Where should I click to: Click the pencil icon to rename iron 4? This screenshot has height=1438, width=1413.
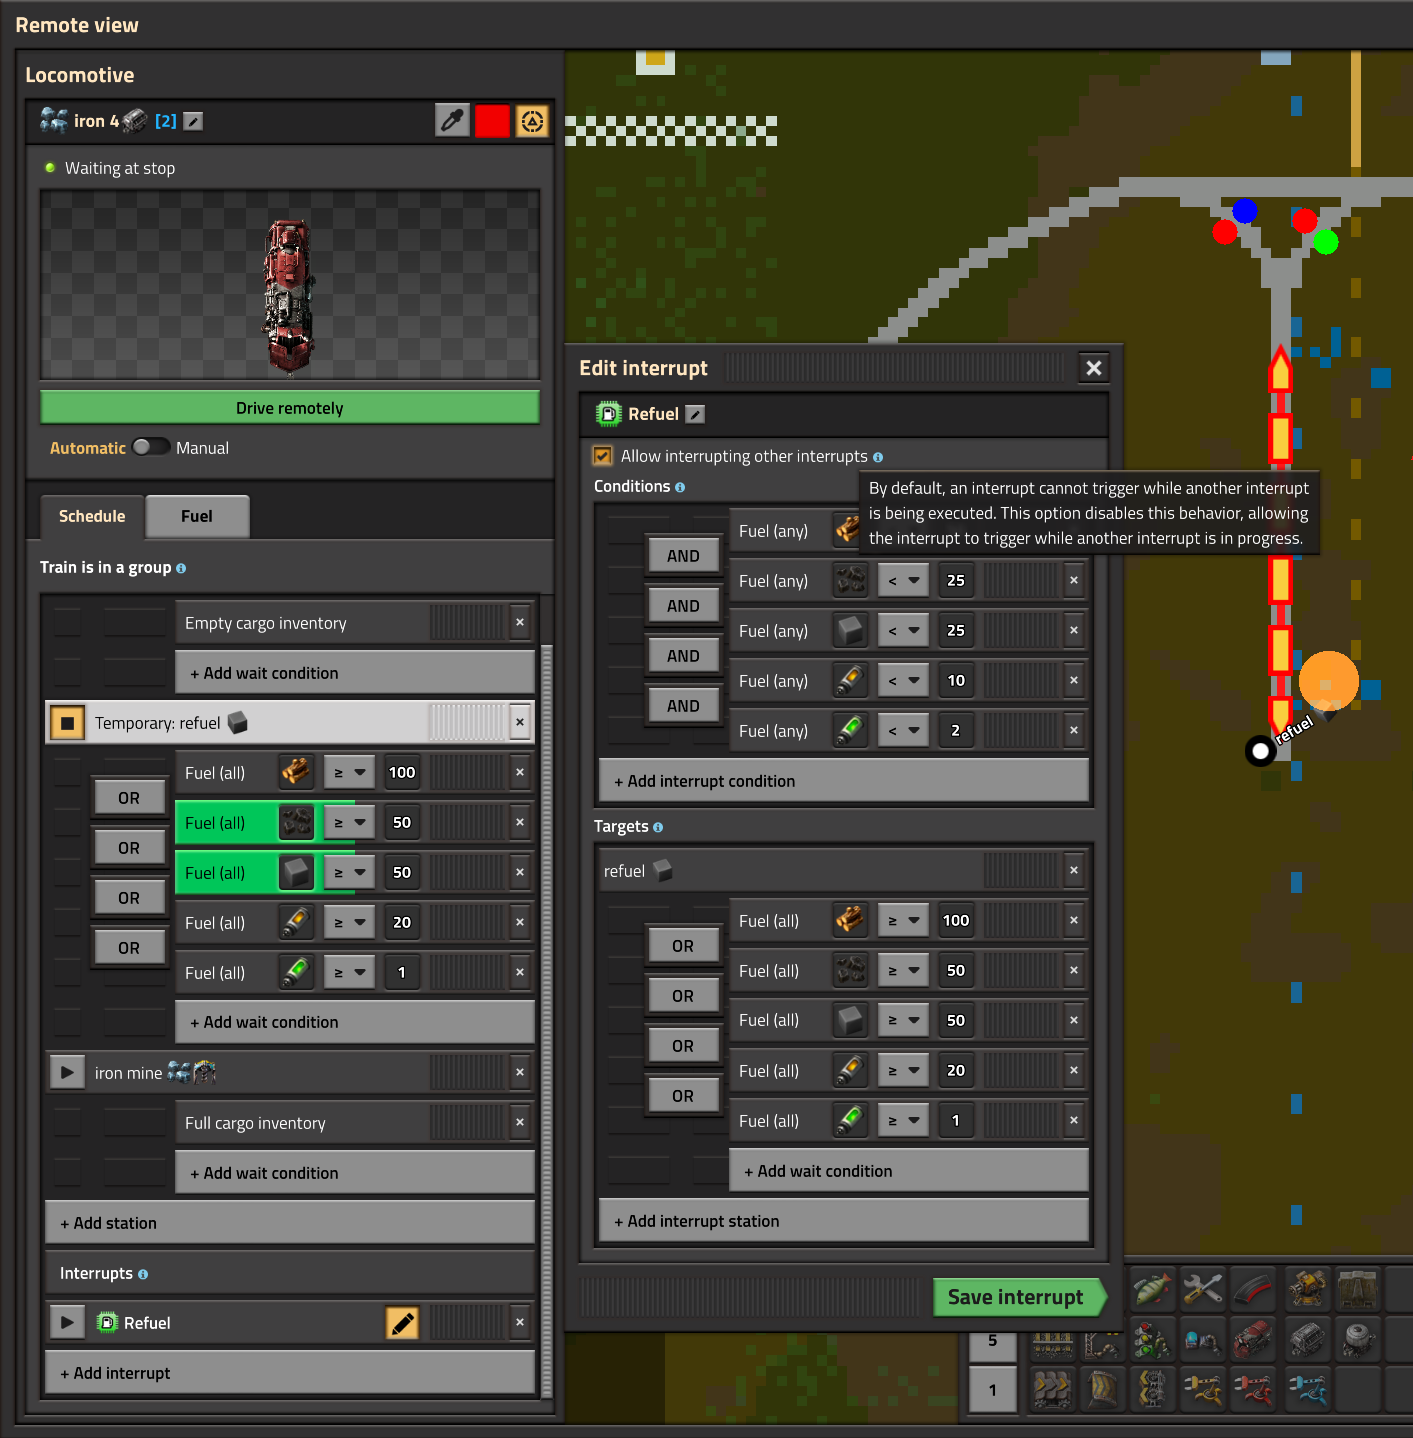(x=194, y=121)
